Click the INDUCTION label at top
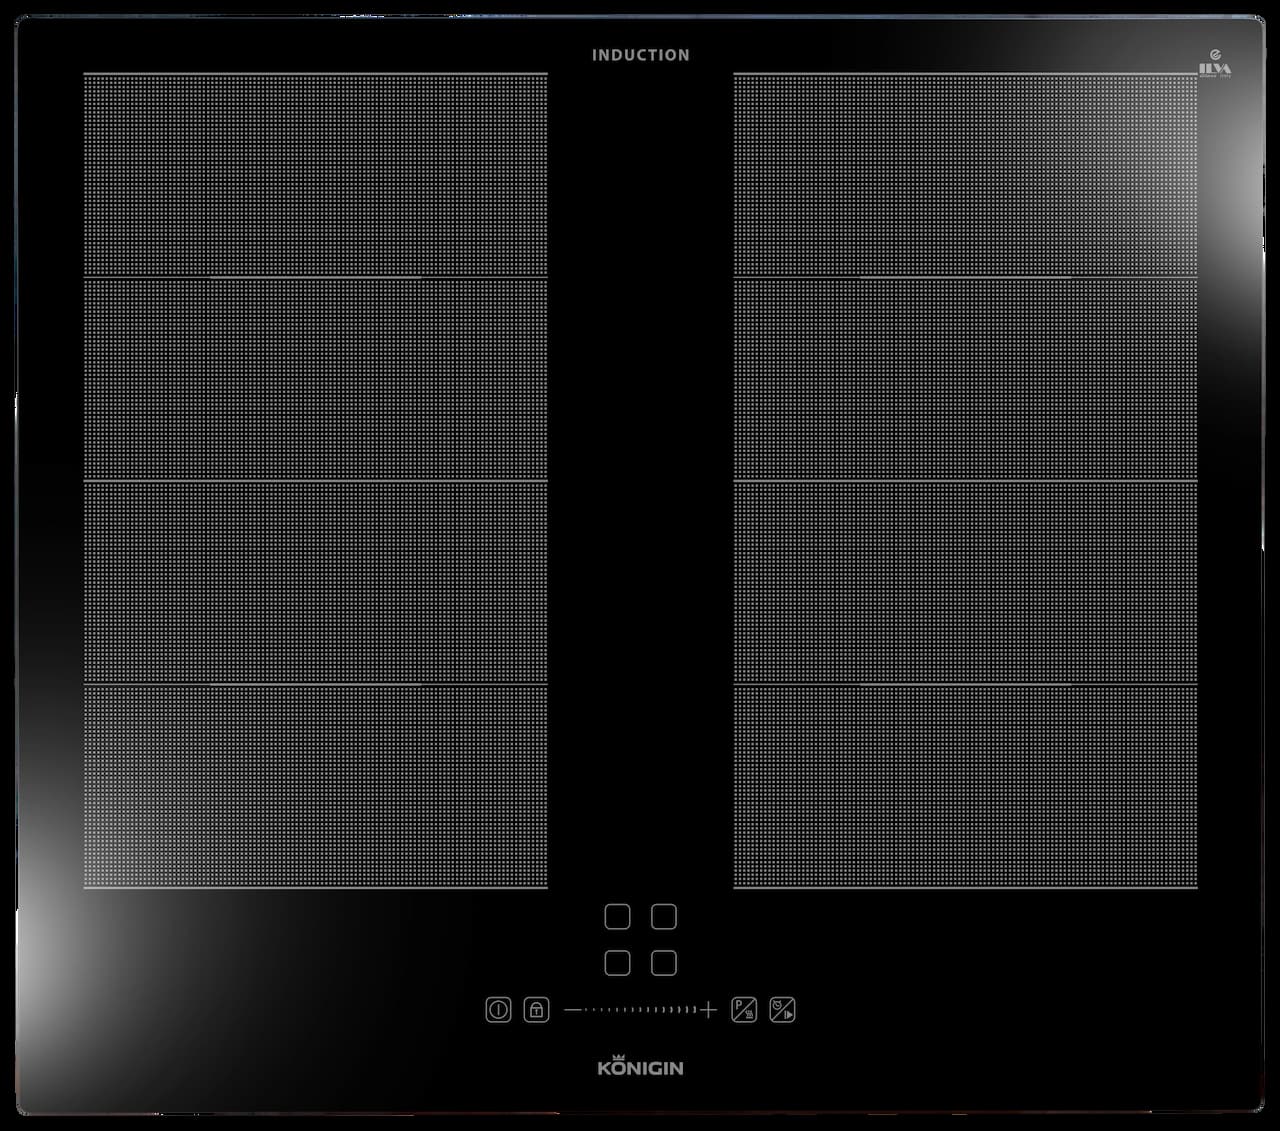This screenshot has height=1131, width=1280. (x=640, y=55)
